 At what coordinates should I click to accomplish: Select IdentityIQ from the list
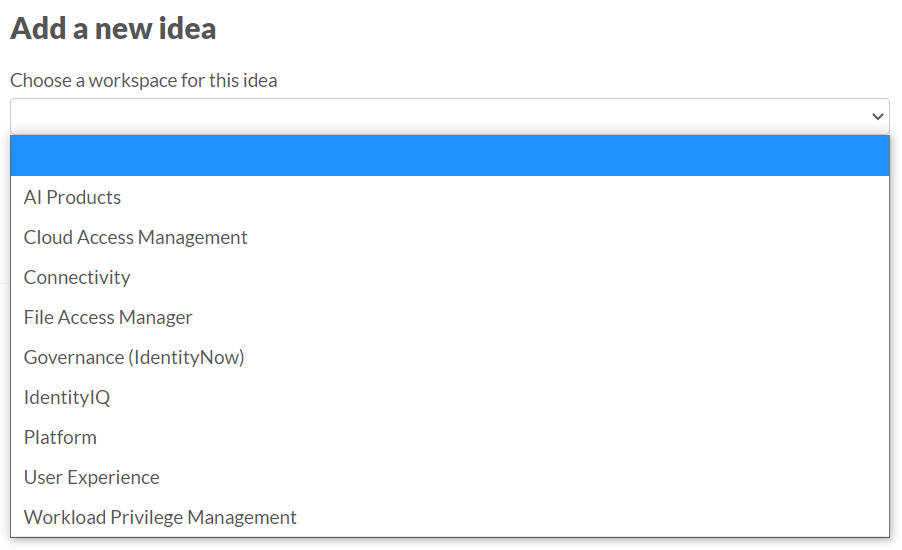pos(67,397)
